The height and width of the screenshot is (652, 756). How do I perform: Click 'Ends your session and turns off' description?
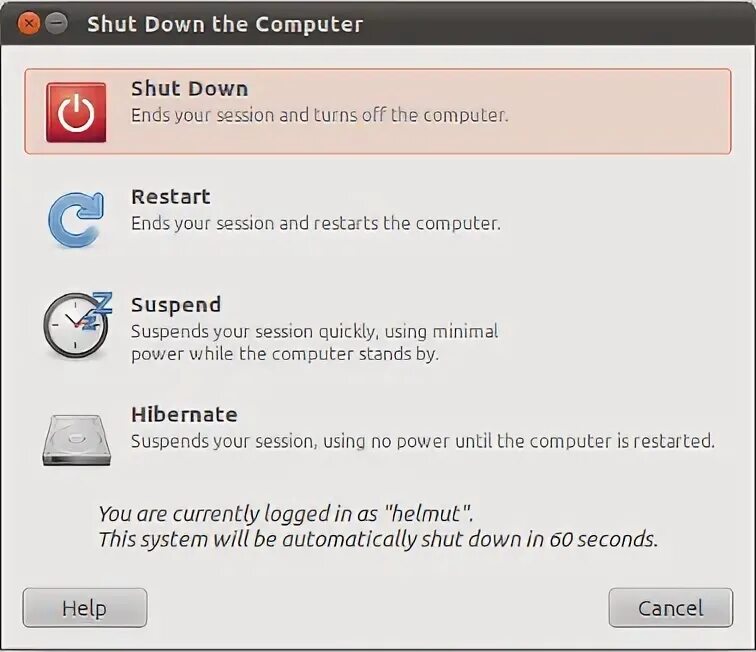coord(320,116)
